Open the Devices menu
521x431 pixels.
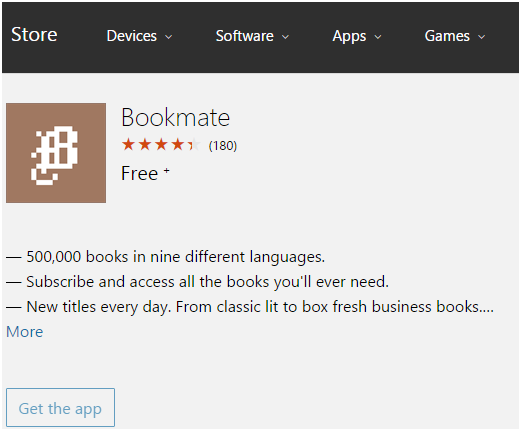click(x=139, y=36)
